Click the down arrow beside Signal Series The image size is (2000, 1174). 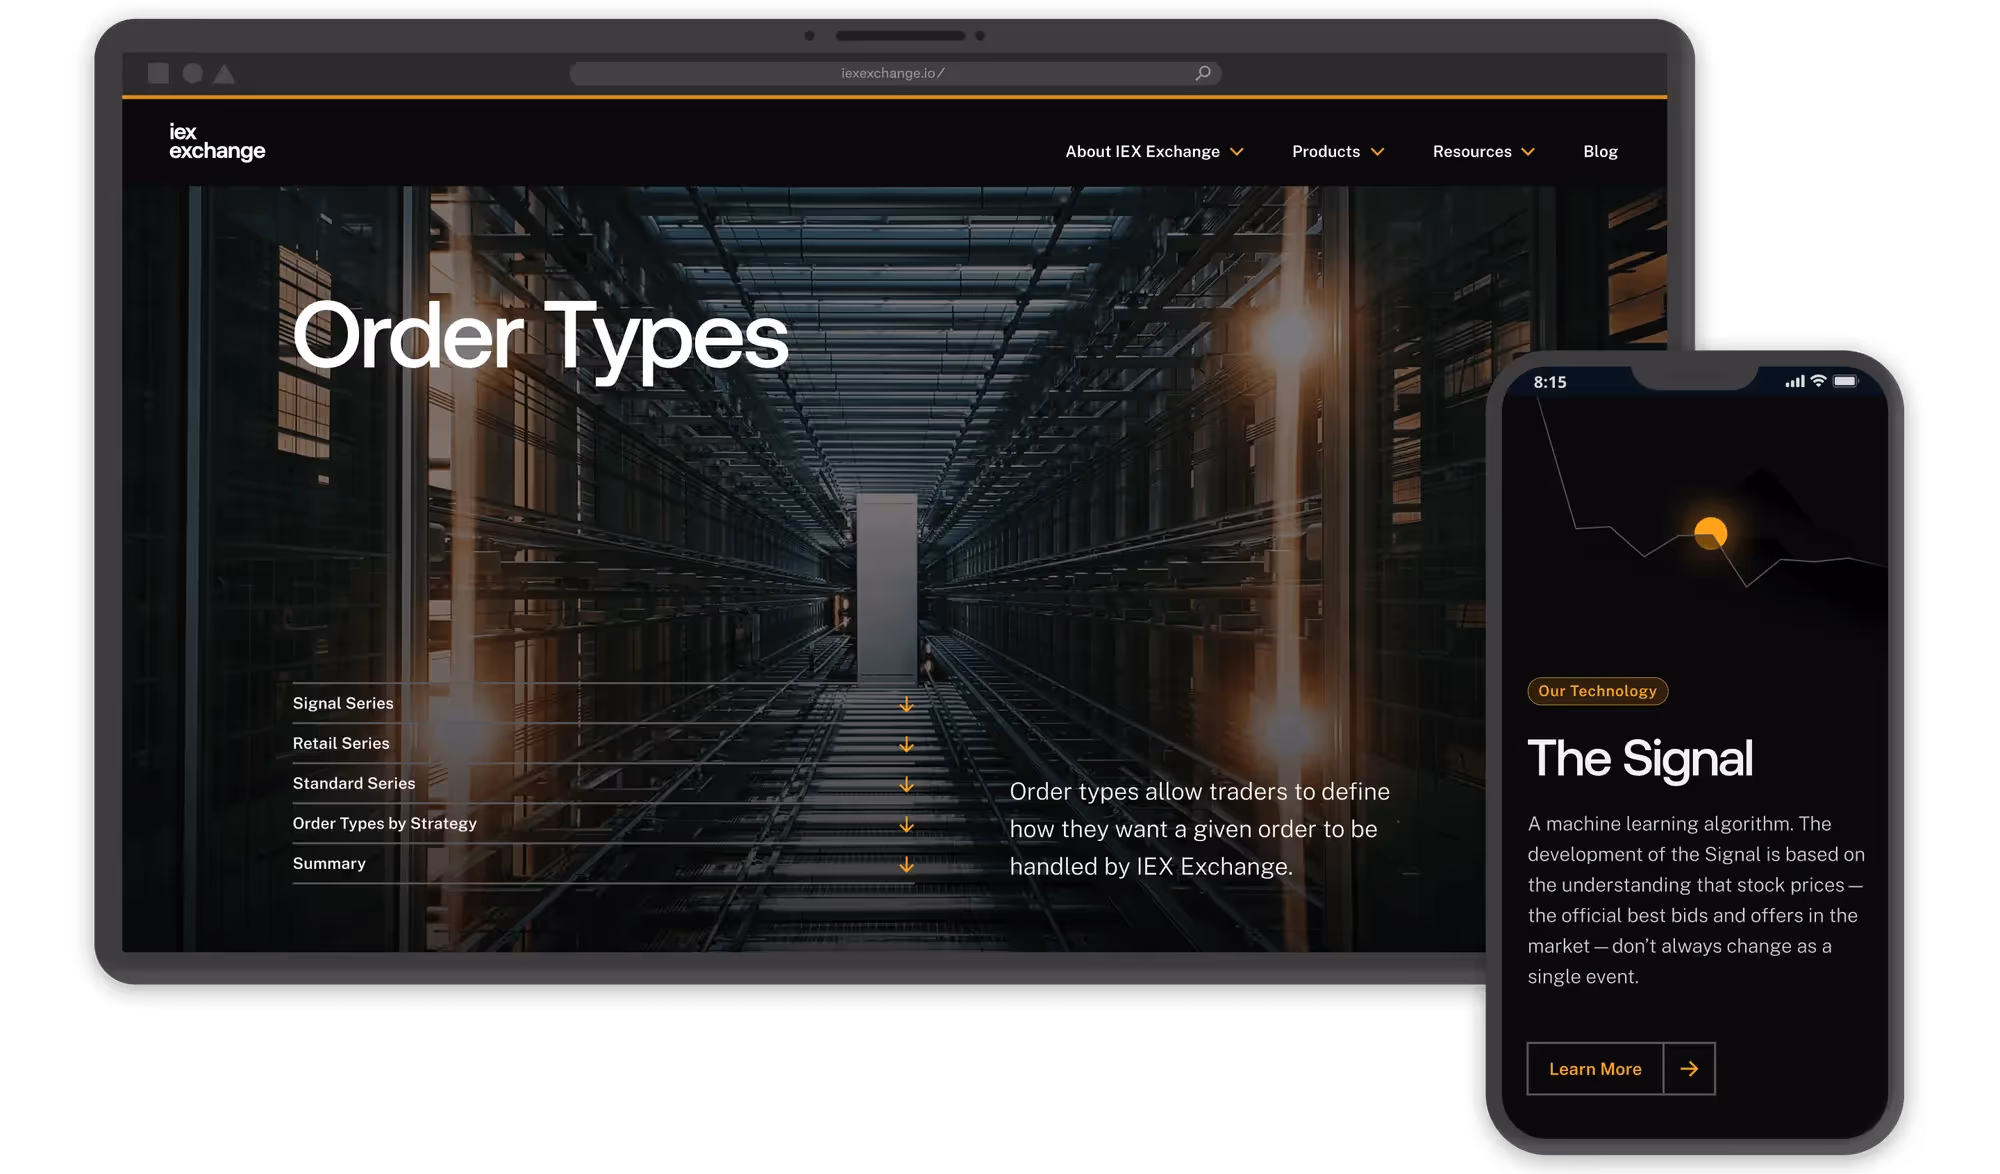point(906,704)
